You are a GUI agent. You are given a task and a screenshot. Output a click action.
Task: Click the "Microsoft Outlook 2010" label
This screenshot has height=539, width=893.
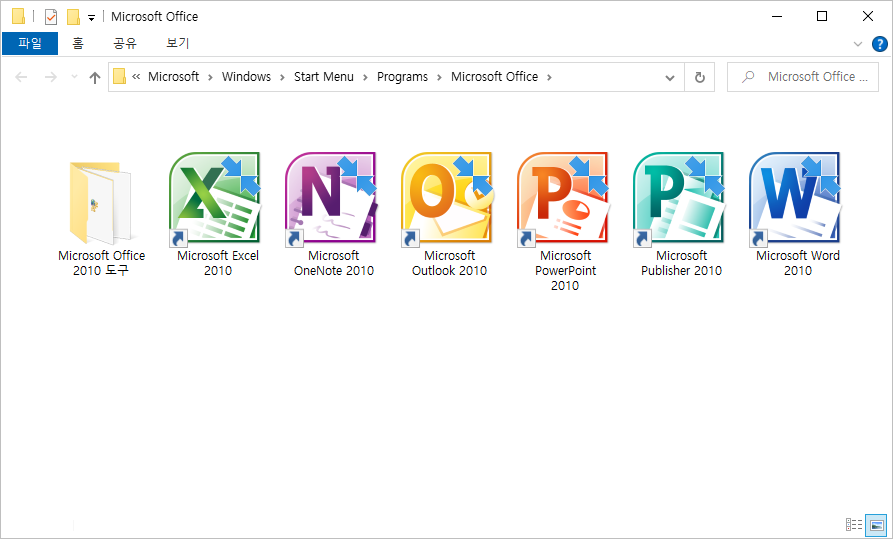point(449,263)
